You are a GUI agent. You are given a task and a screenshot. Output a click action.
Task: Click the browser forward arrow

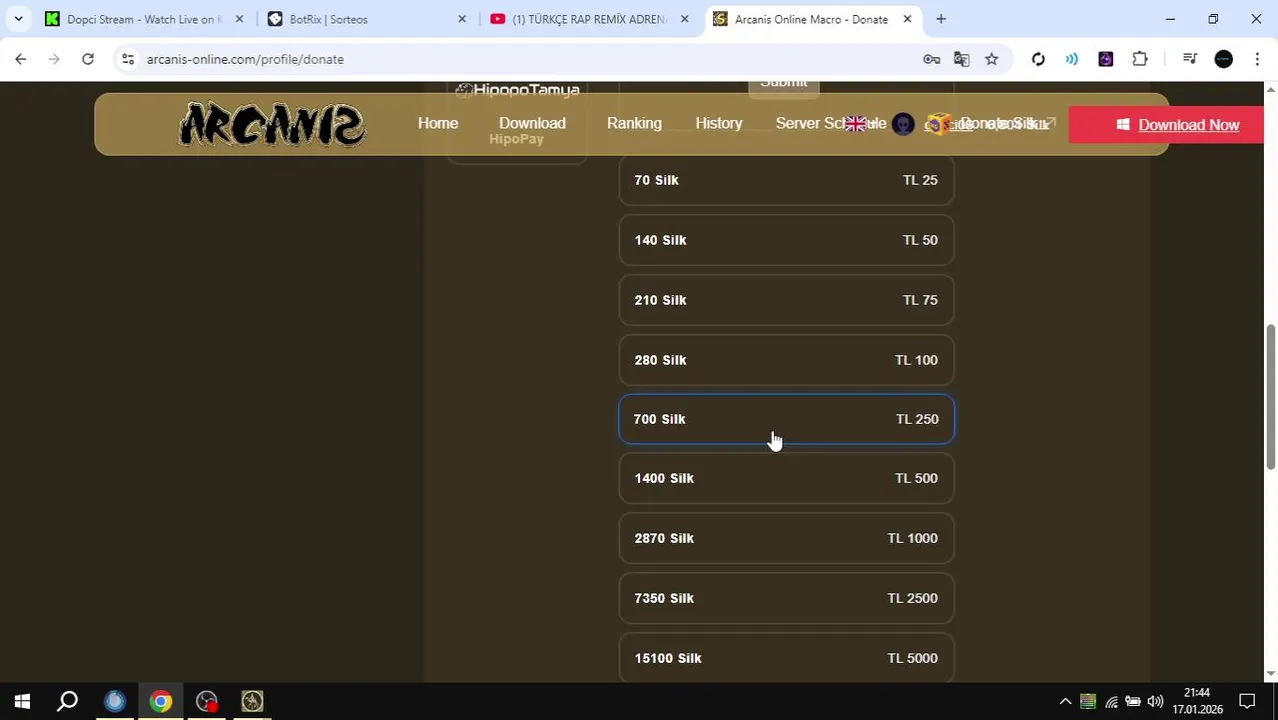[54, 59]
